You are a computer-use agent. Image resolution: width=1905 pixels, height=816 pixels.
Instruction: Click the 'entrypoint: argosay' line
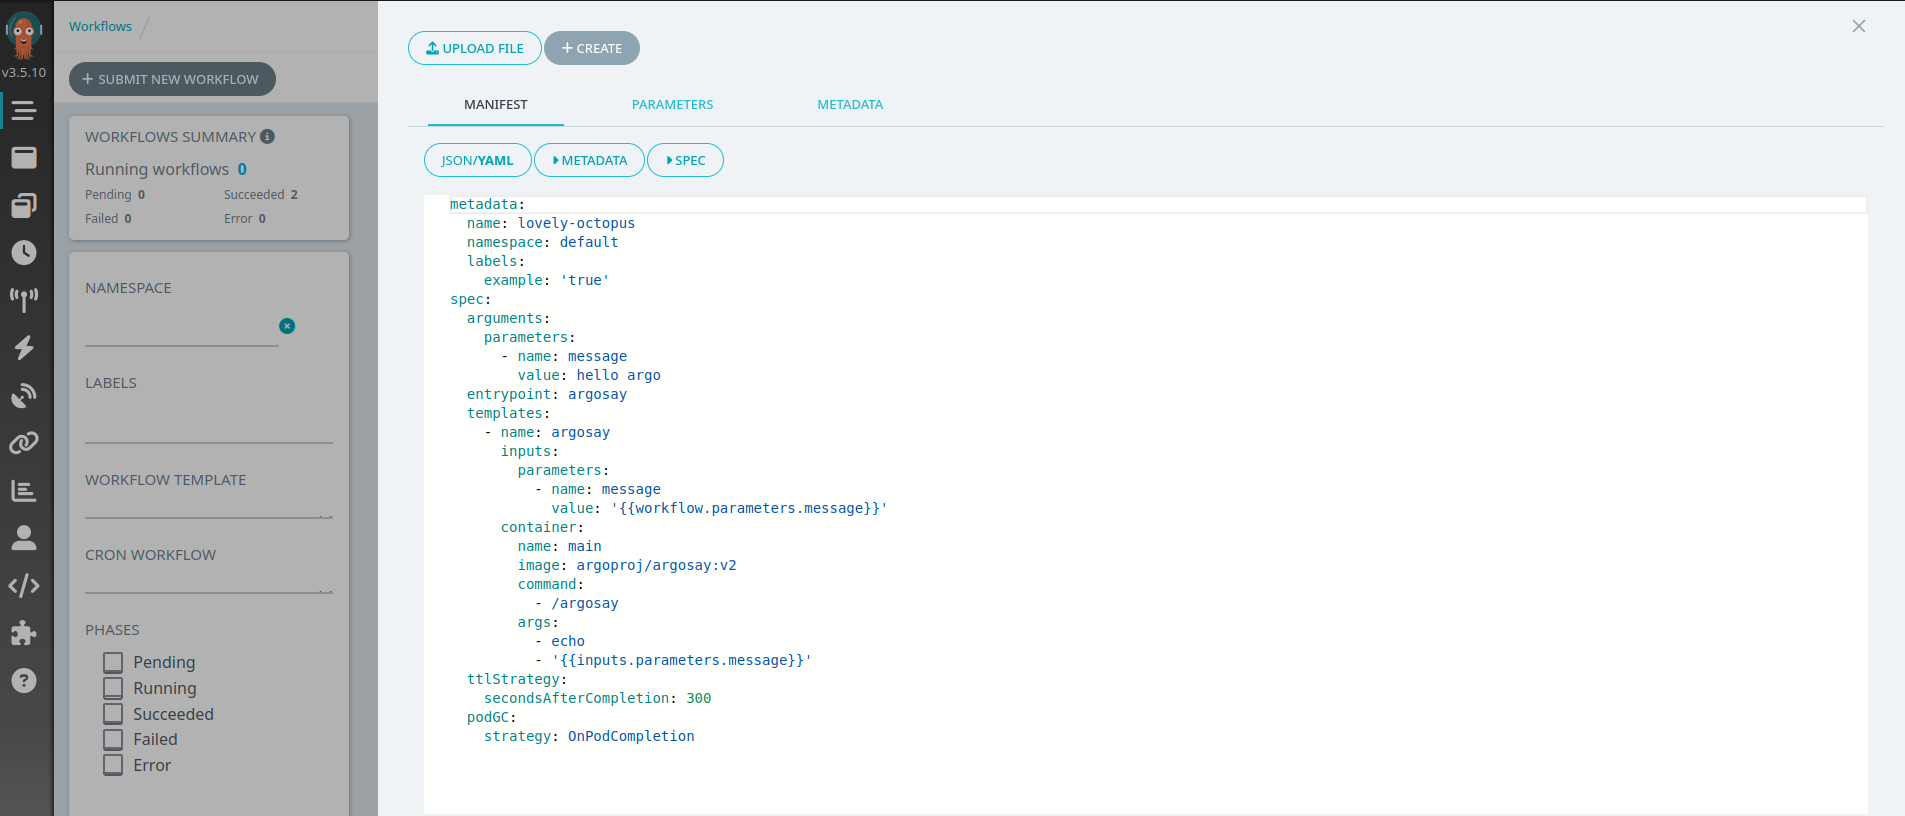[547, 394]
